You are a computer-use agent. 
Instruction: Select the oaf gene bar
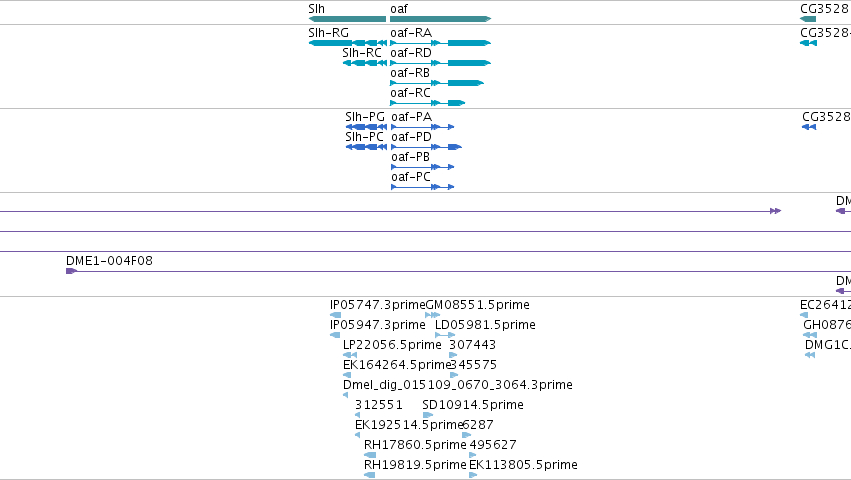(x=440, y=19)
